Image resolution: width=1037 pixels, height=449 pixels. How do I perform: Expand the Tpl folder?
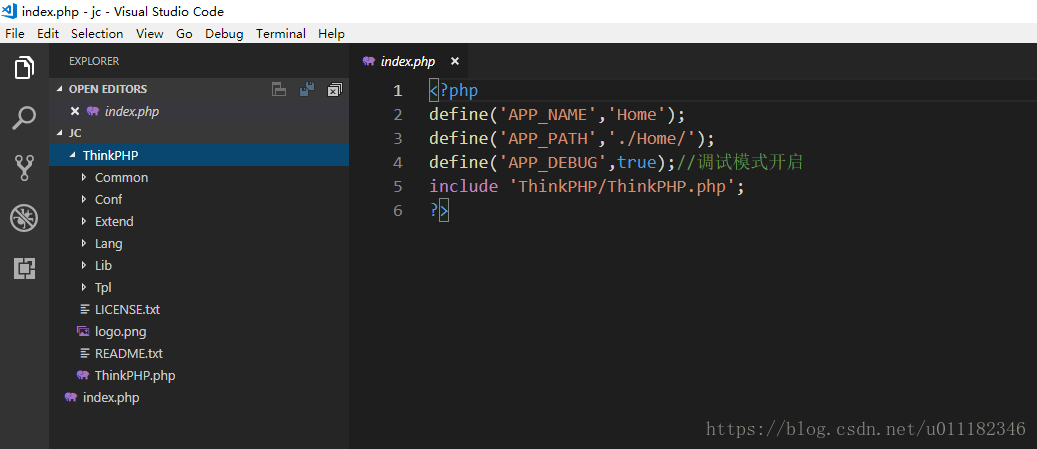pyautogui.click(x=84, y=287)
